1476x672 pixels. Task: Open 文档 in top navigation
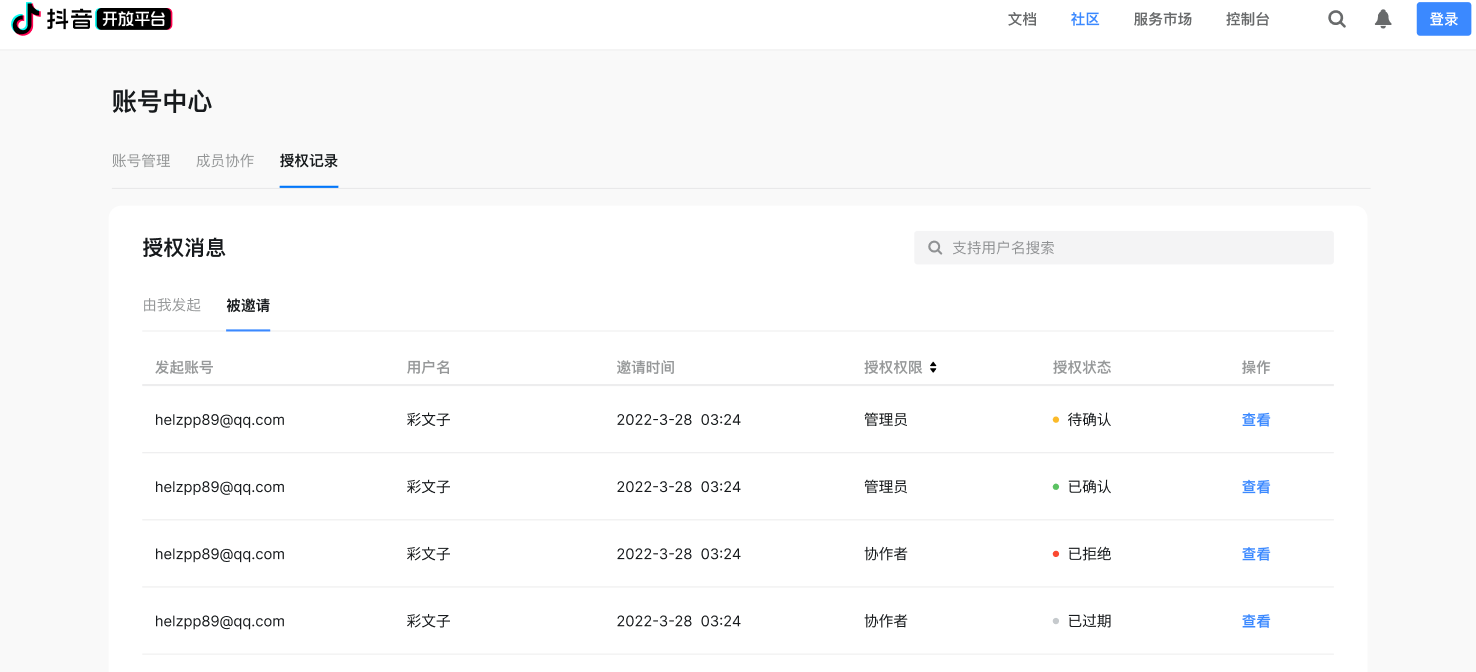(x=1022, y=19)
